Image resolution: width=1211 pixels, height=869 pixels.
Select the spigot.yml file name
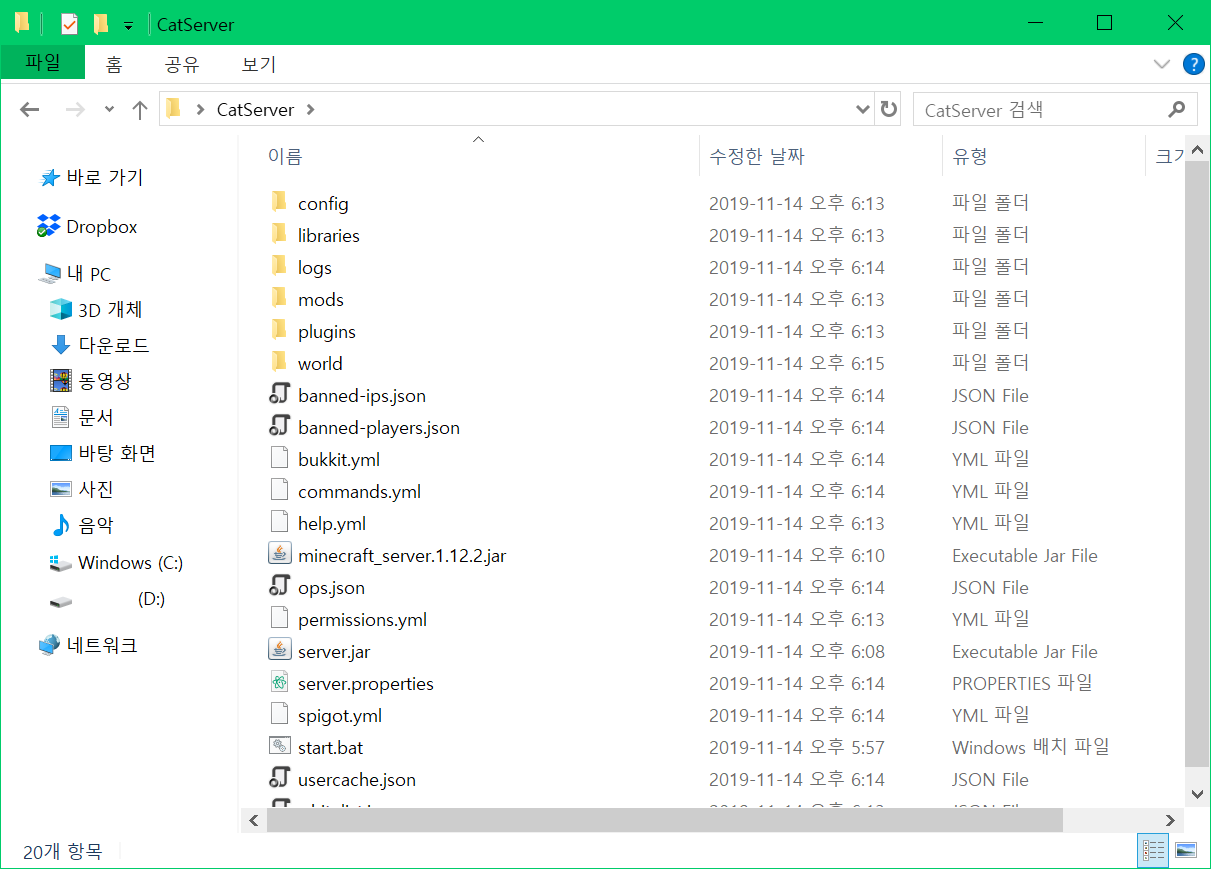pyautogui.click(x=340, y=715)
